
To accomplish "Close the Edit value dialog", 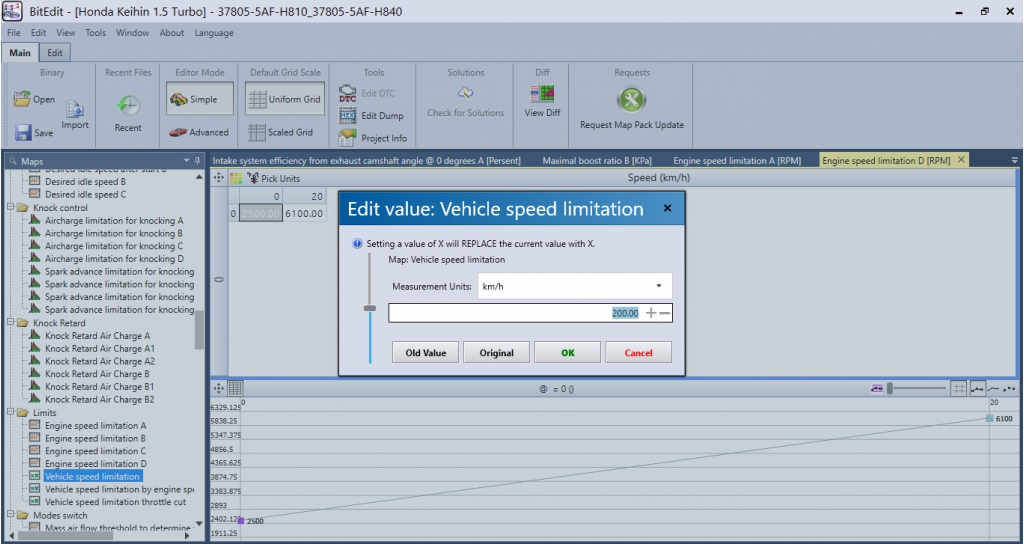I will [x=667, y=208].
